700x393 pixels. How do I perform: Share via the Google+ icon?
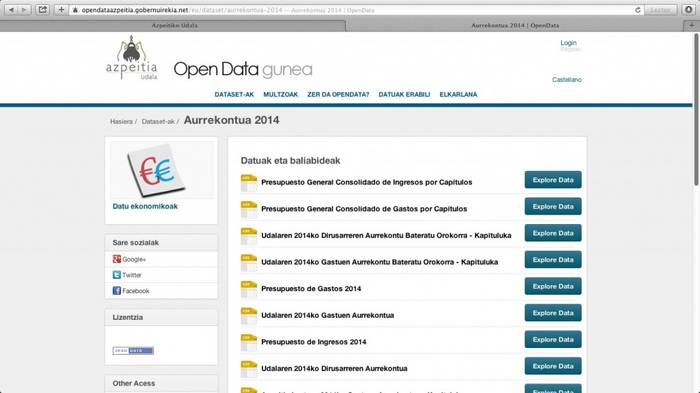[117, 259]
